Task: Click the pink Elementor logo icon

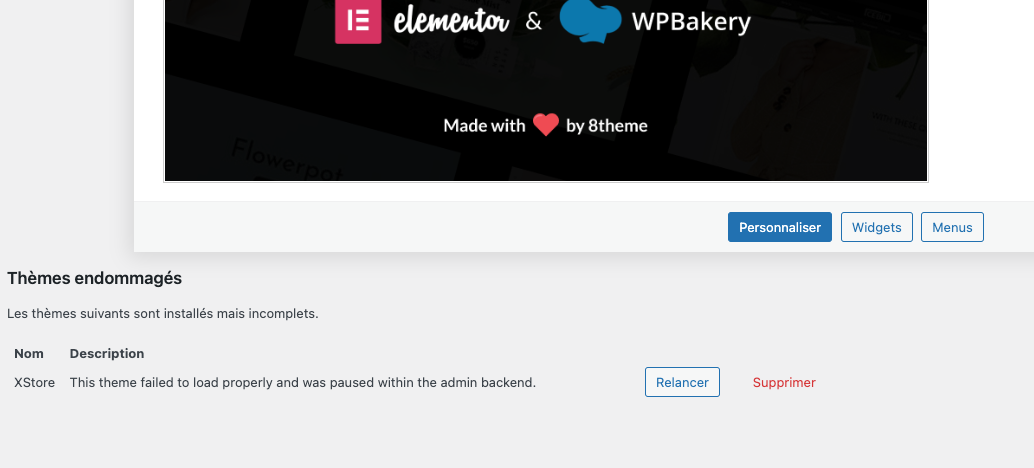Action: coord(356,21)
